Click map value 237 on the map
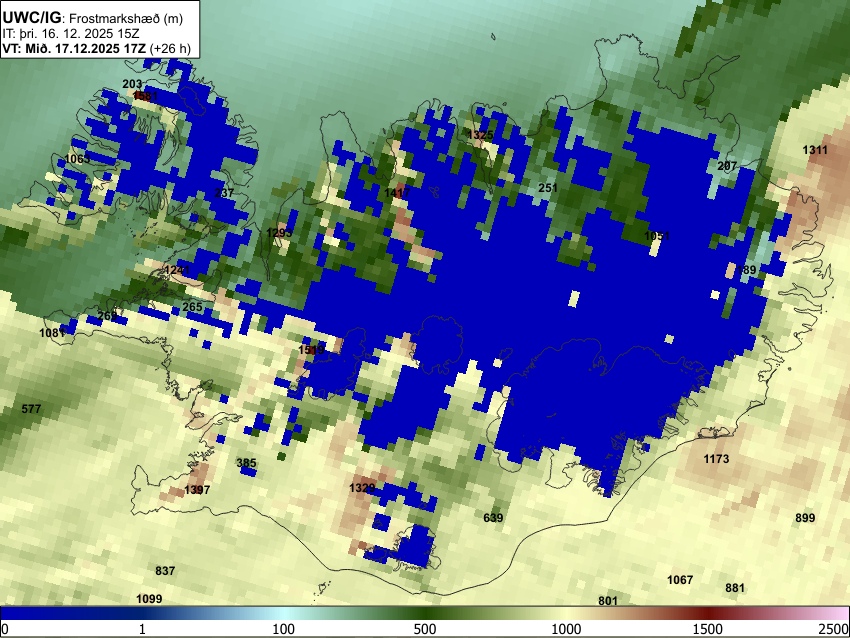The height and width of the screenshot is (638, 850). coord(224,192)
